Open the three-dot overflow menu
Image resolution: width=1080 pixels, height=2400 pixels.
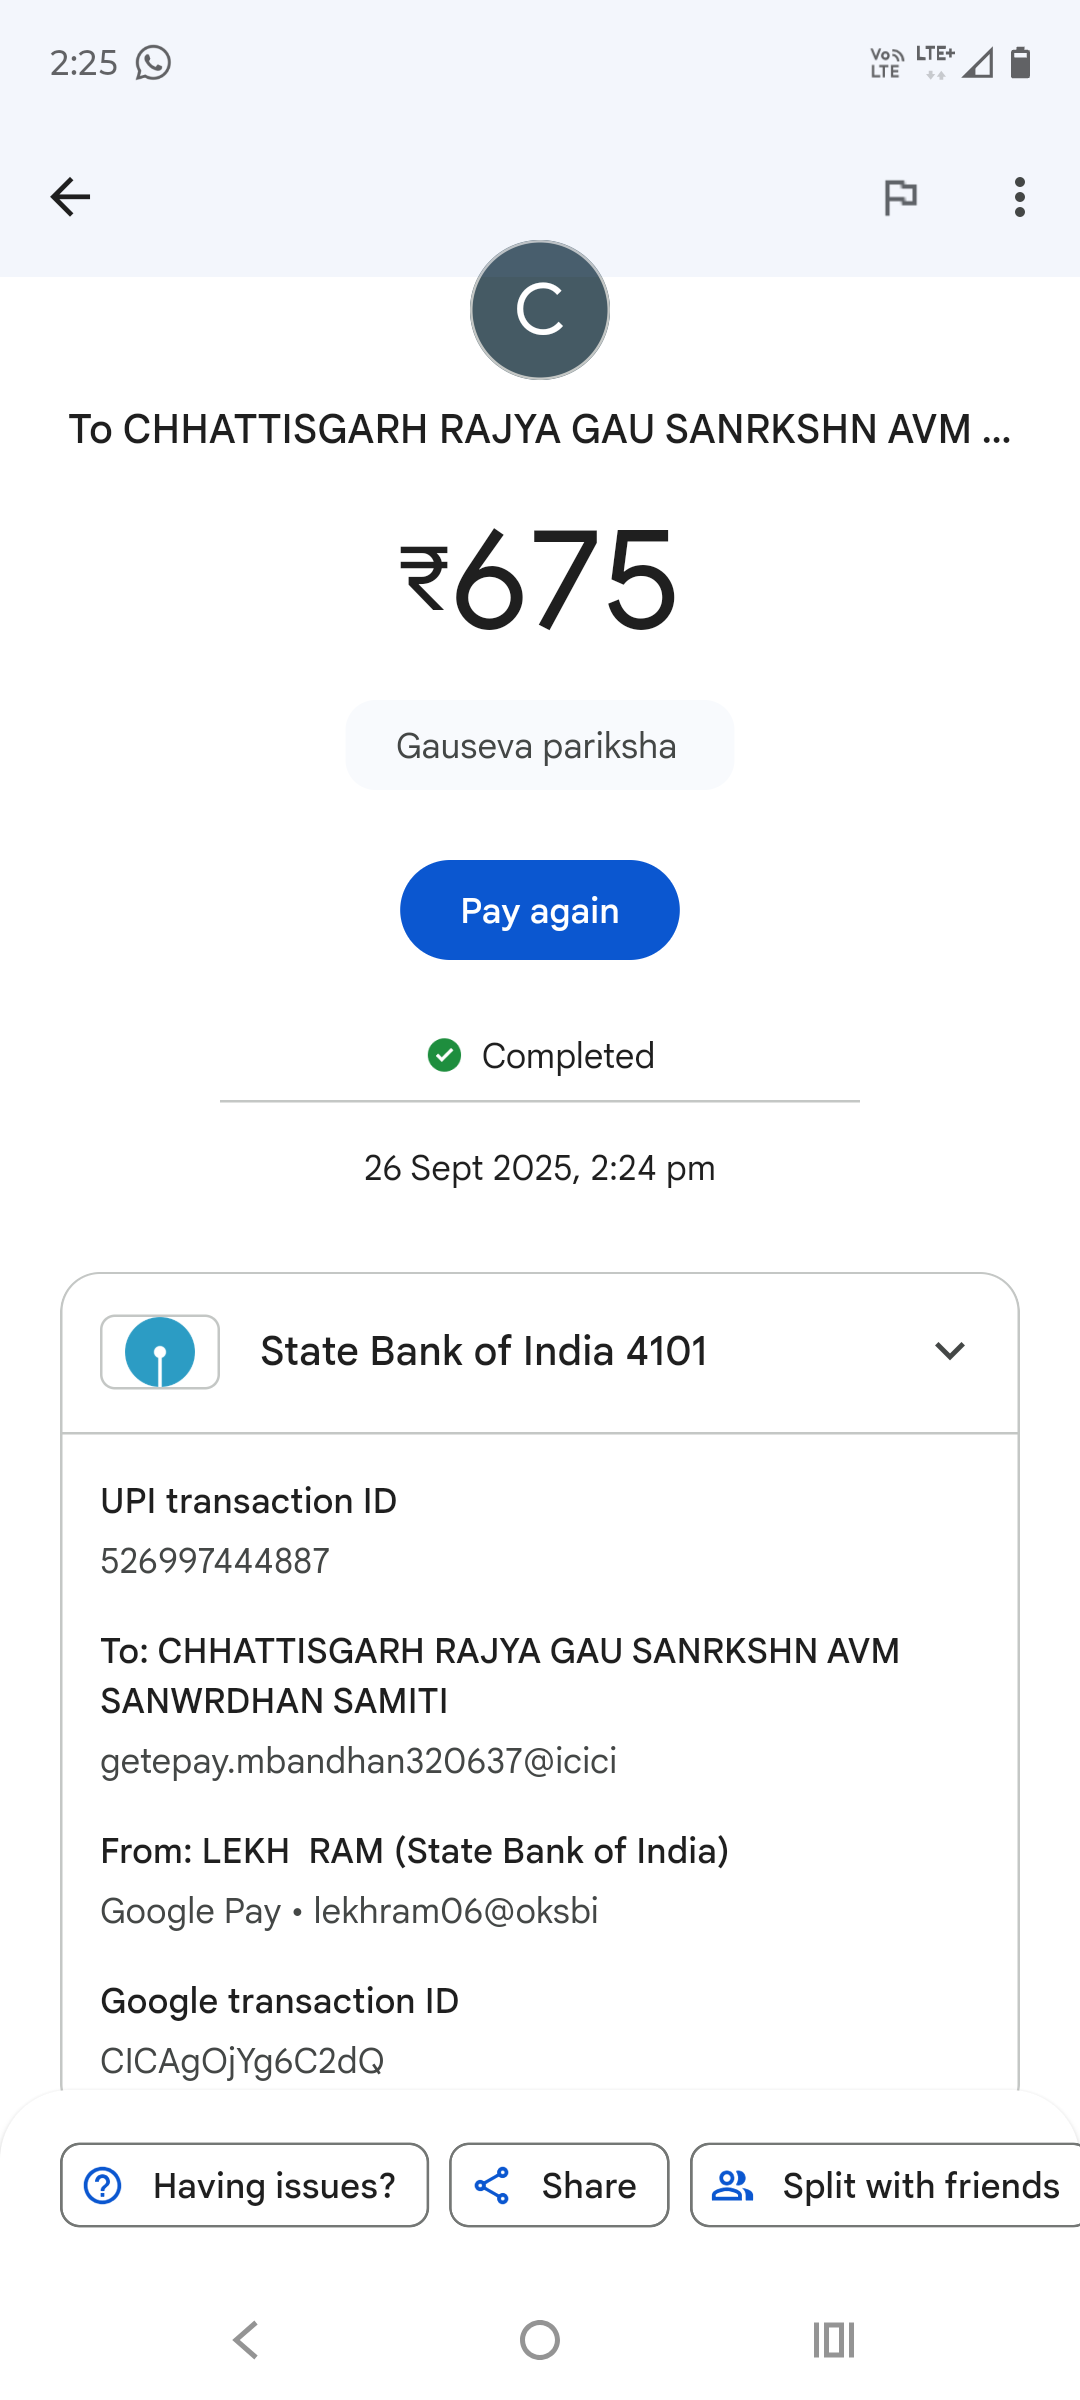point(1019,197)
